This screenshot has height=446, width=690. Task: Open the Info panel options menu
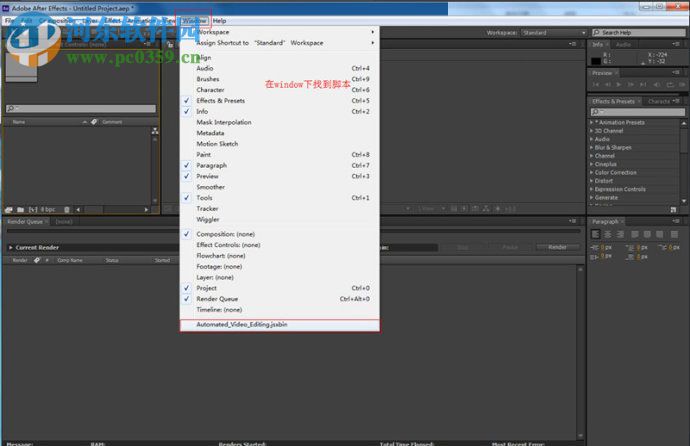tap(676, 44)
